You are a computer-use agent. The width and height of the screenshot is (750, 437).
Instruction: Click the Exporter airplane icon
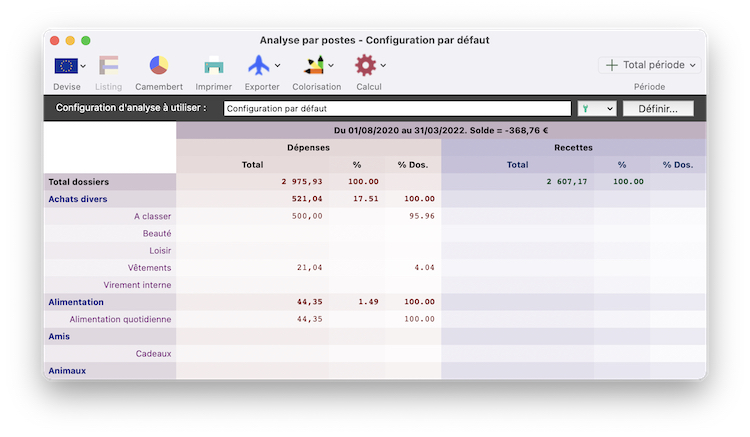[259, 66]
